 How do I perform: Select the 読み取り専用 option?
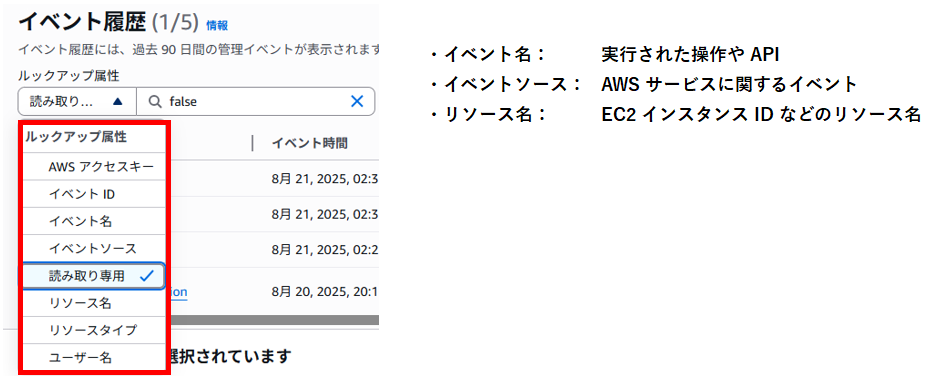pos(94,276)
